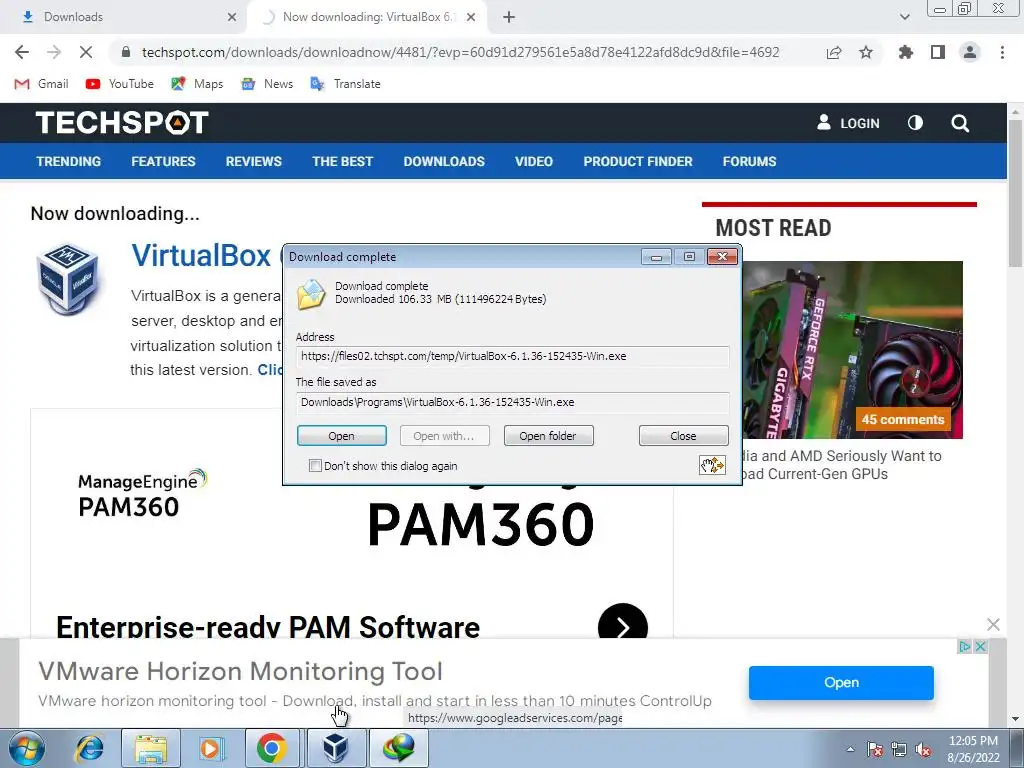Open the Windows Start button
1024x768 pixels.
[27, 748]
